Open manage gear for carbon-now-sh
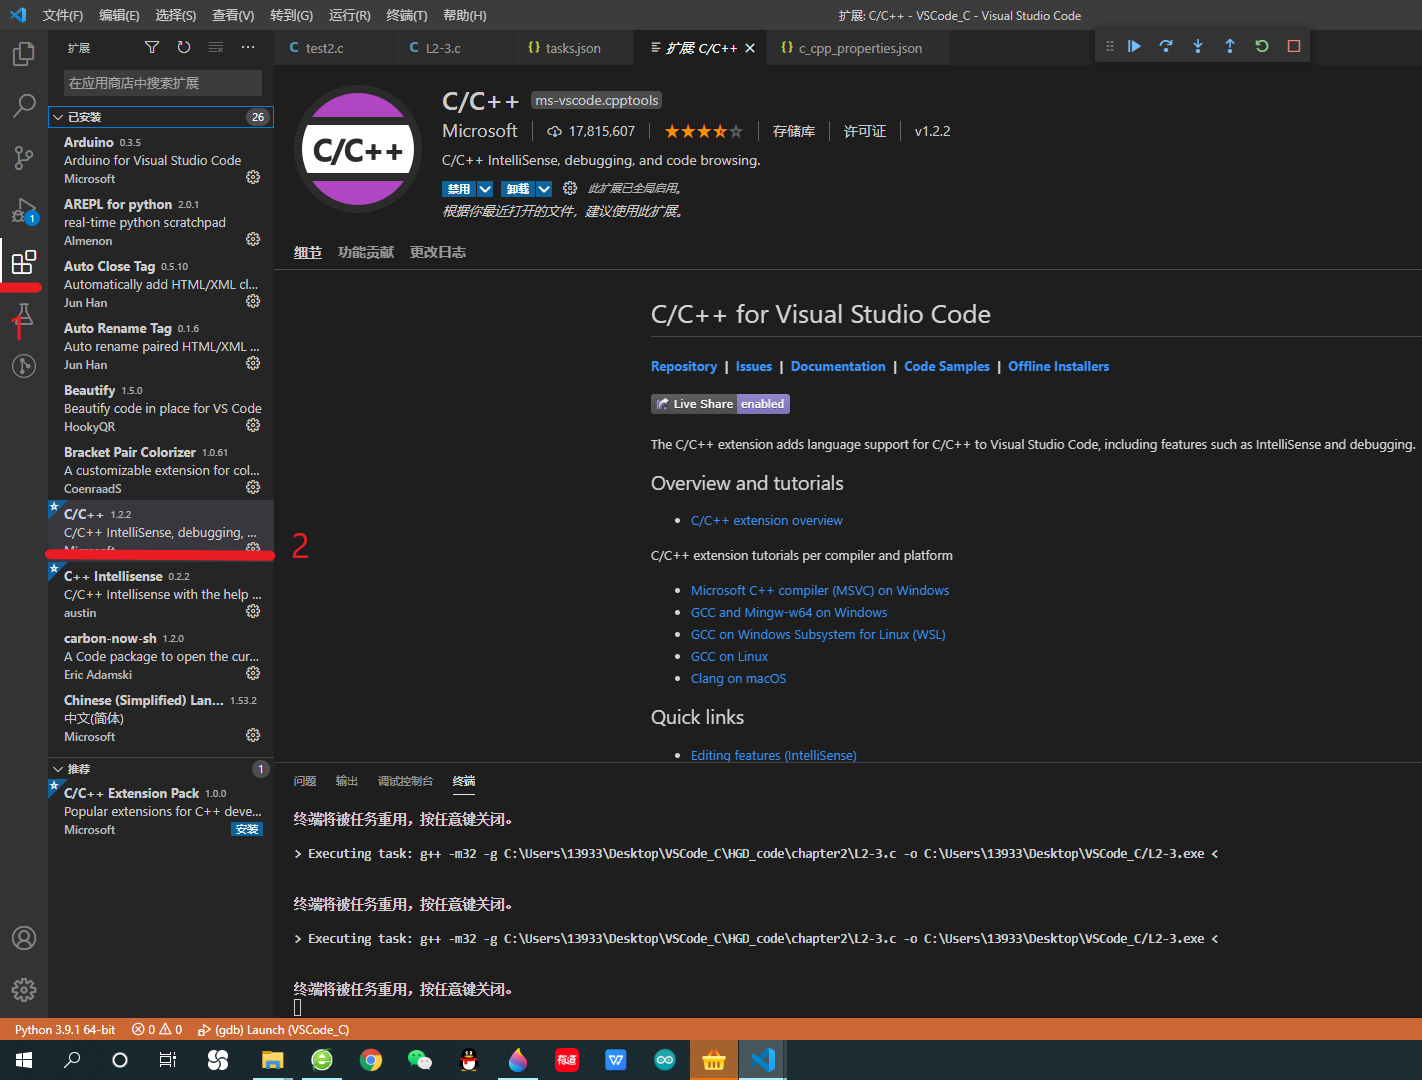 253,673
